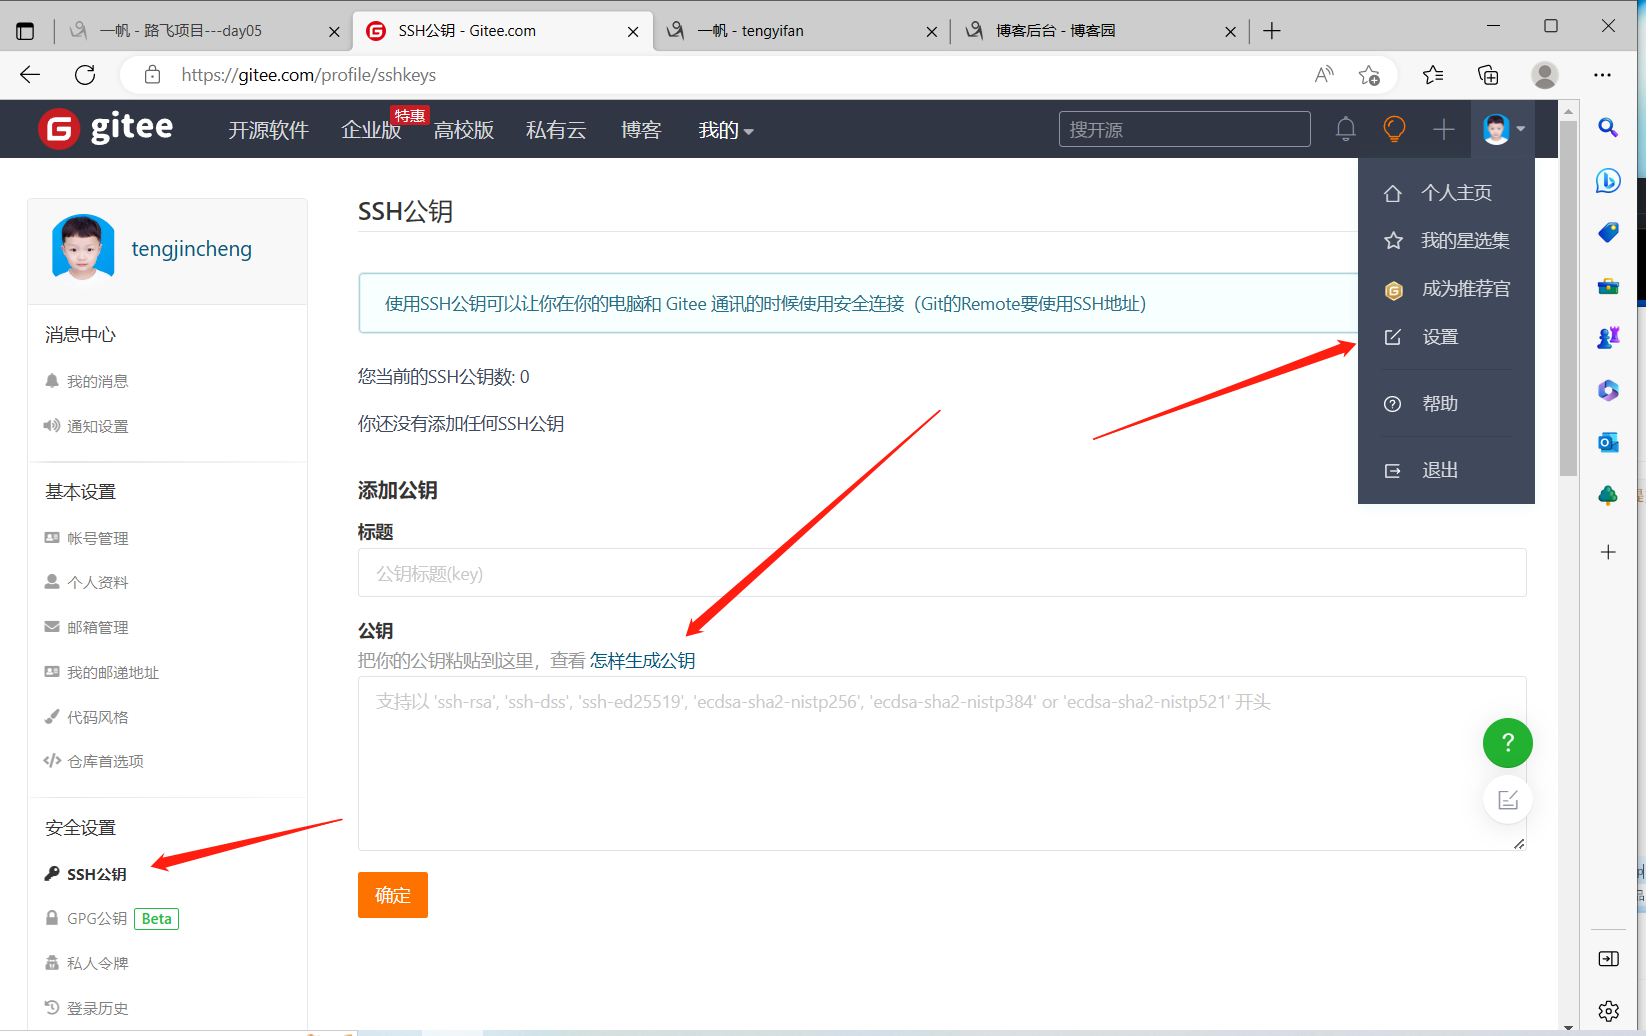This screenshot has width=1646, height=1036.
Task: Click the feedback edit floating icon
Action: point(1508,799)
